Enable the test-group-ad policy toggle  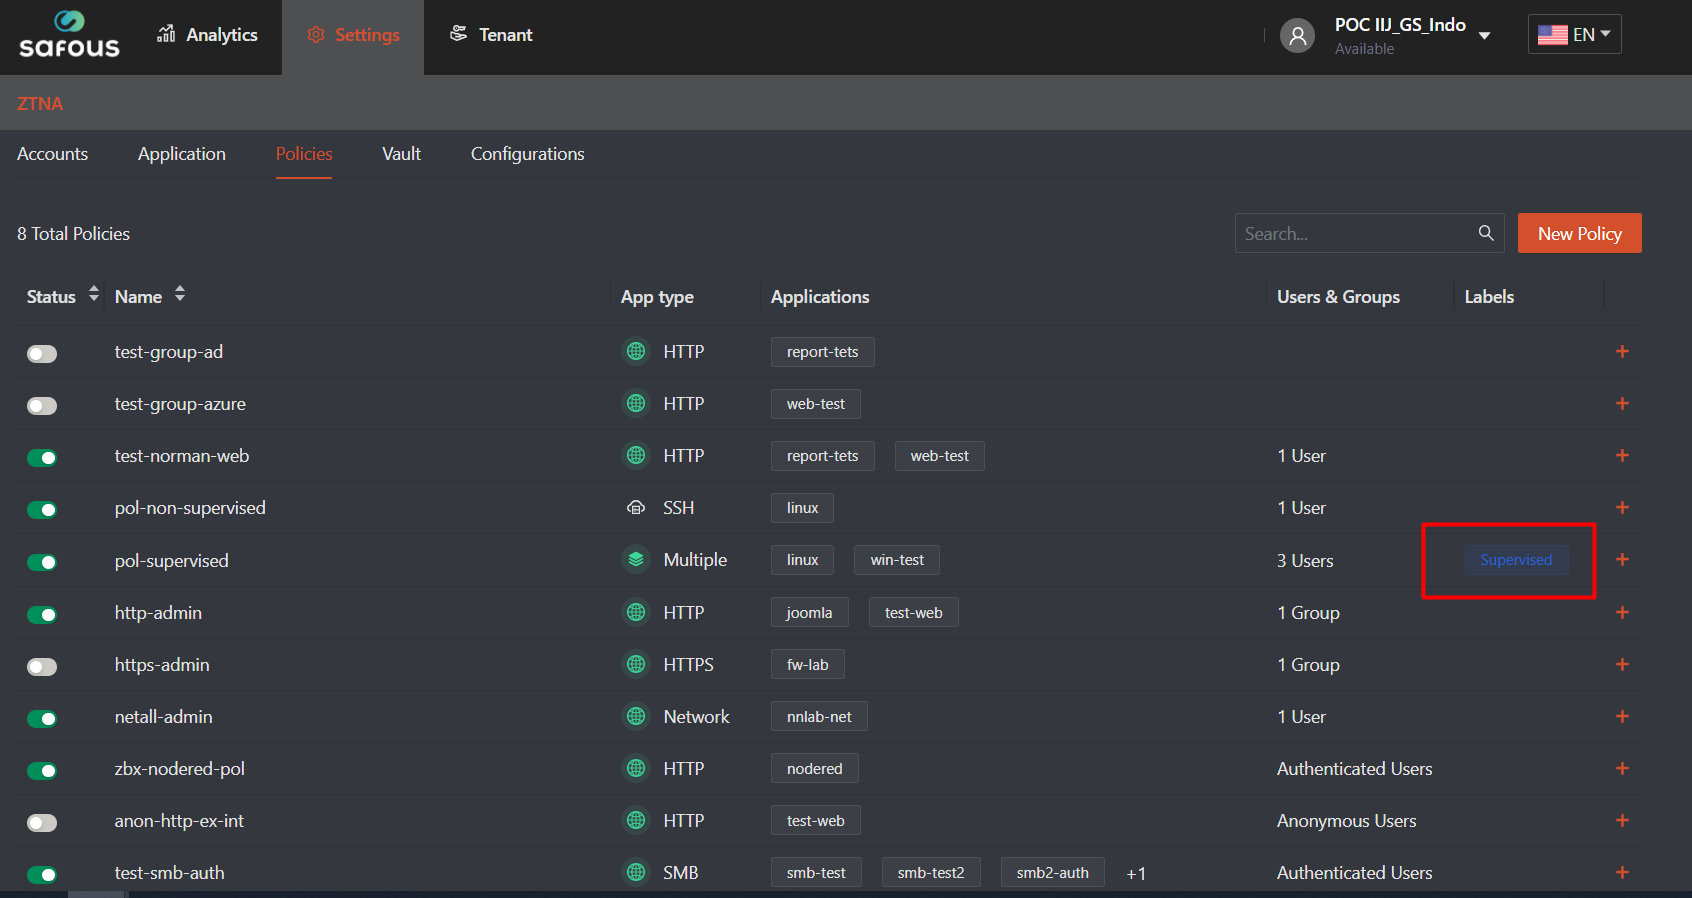pos(42,354)
